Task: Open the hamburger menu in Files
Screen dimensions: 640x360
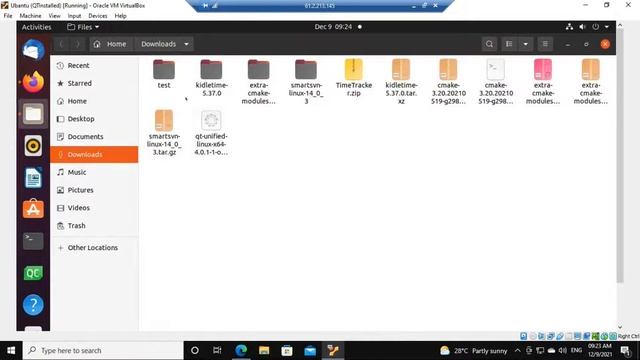Action: click(545, 44)
